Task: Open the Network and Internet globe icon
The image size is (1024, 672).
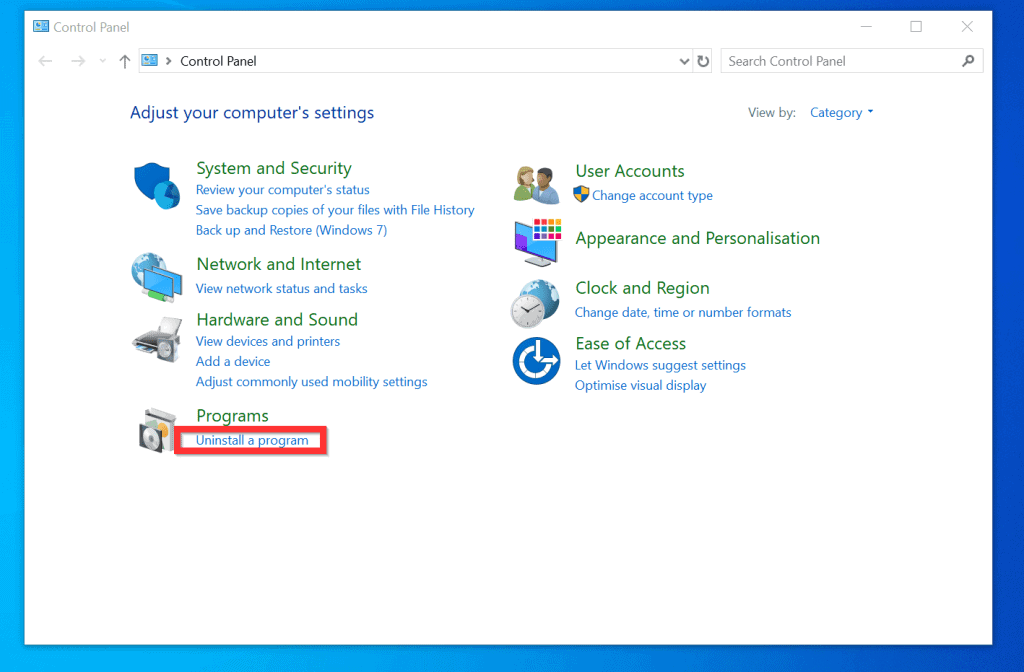Action: 157,278
